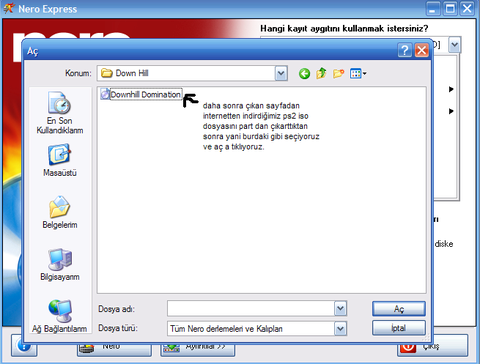Click the İptal cancel button
This screenshot has height=364, width=480.
coord(399,328)
